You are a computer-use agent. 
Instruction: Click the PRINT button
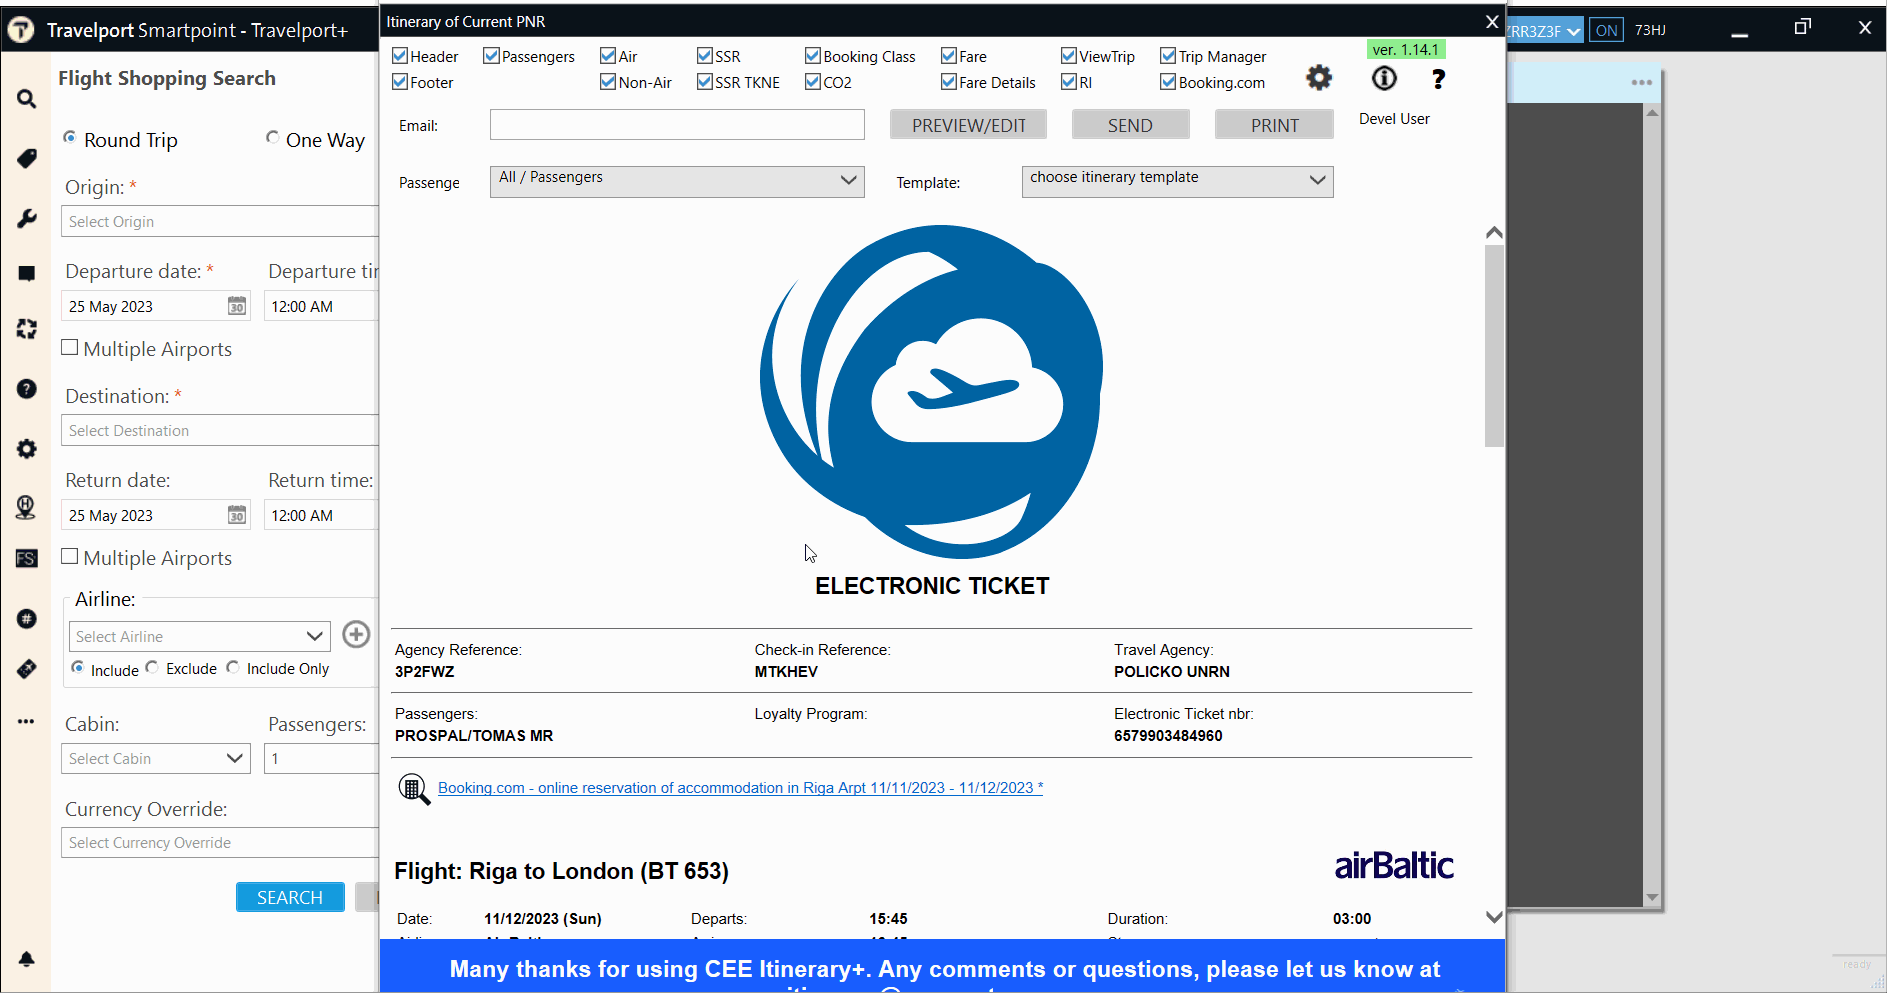click(x=1274, y=125)
